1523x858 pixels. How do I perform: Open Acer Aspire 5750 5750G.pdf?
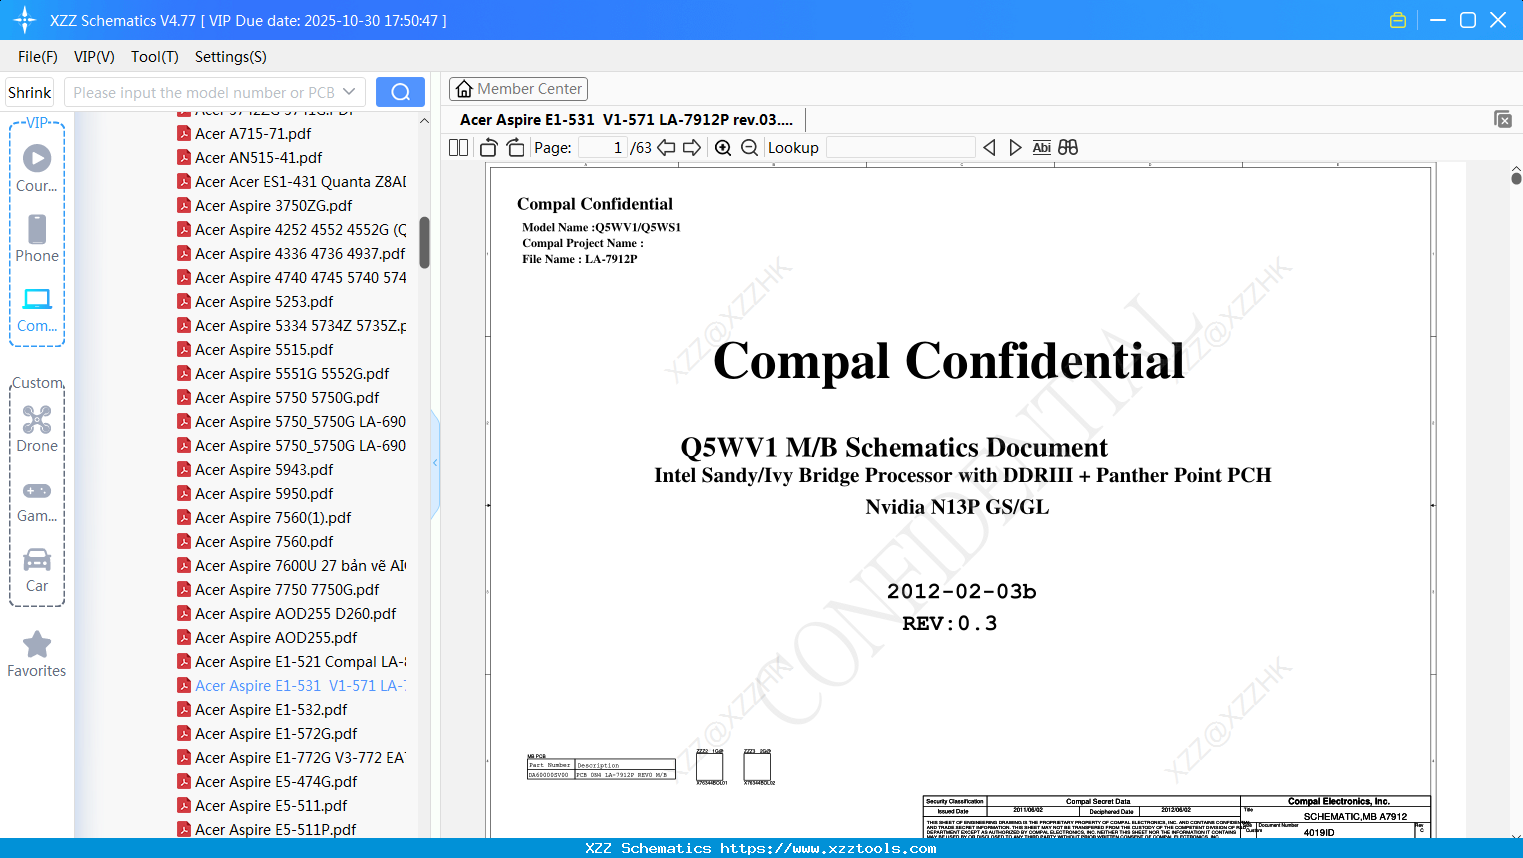point(287,397)
